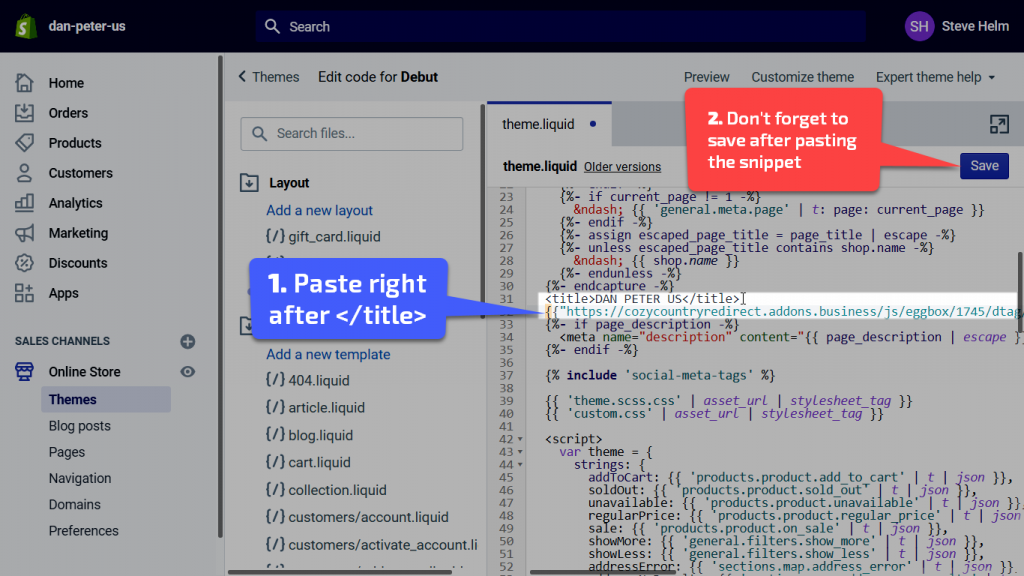Click the Save button
The width and height of the screenshot is (1024, 576).
984,166
